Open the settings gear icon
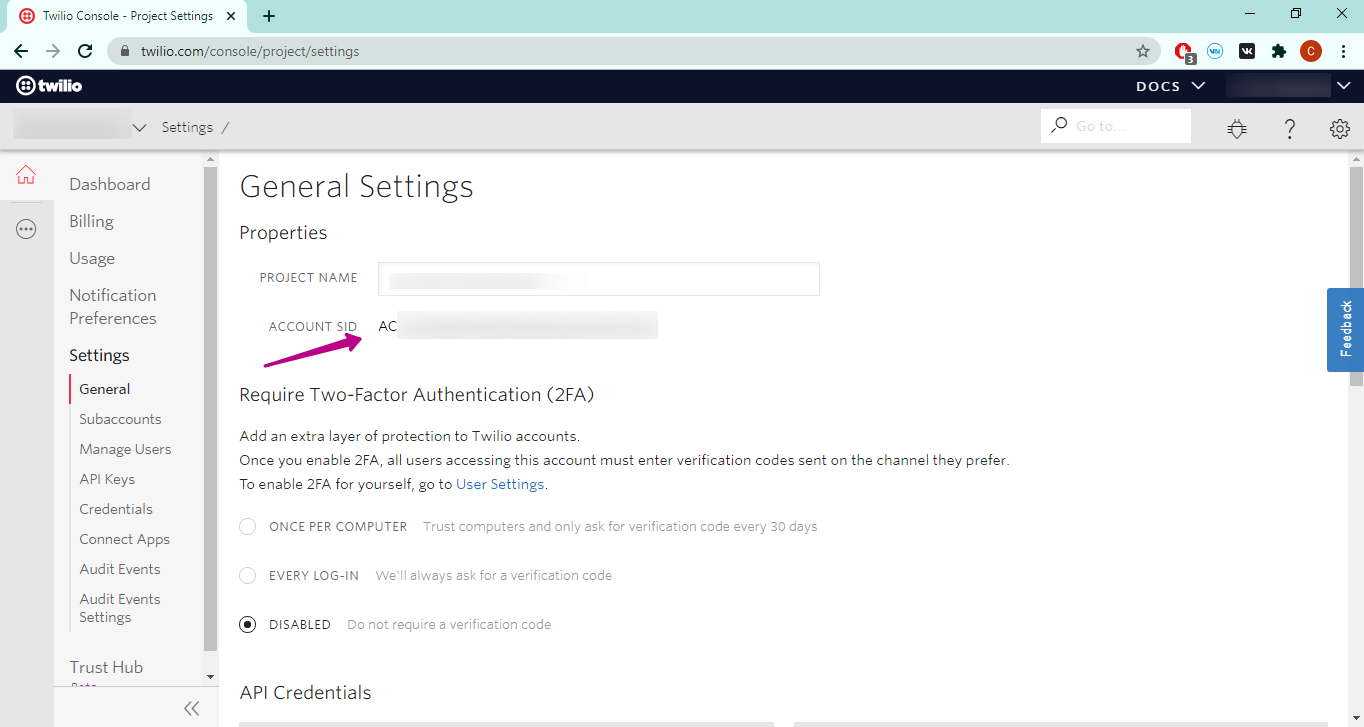1364x727 pixels. coord(1340,128)
